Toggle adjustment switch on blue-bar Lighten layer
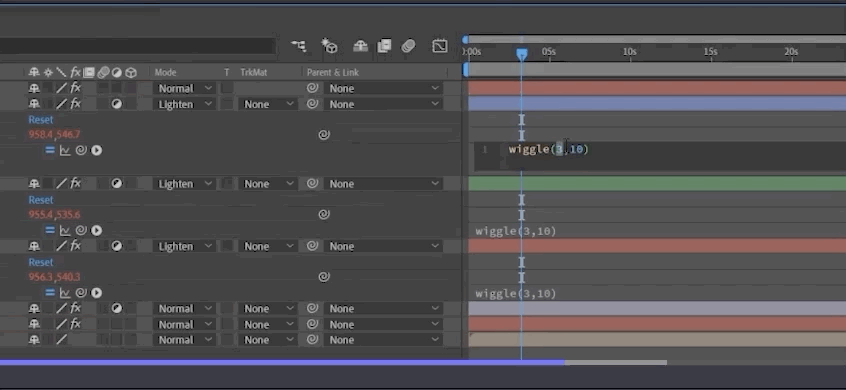The image size is (846, 390). coord(117,104)
